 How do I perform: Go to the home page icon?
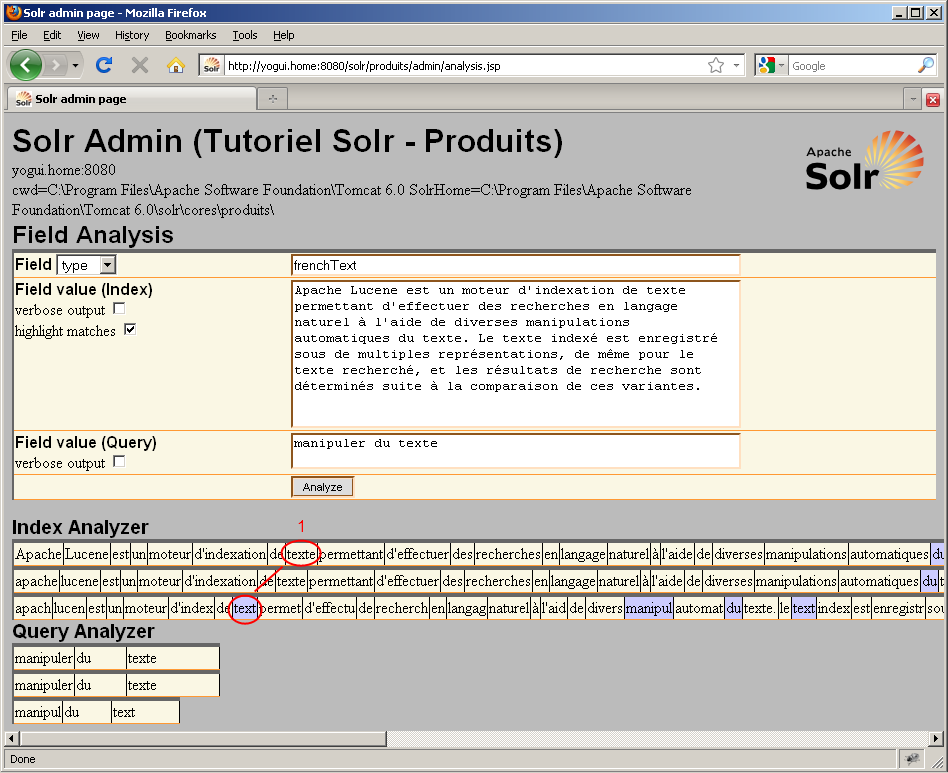(x=176, y=65)
